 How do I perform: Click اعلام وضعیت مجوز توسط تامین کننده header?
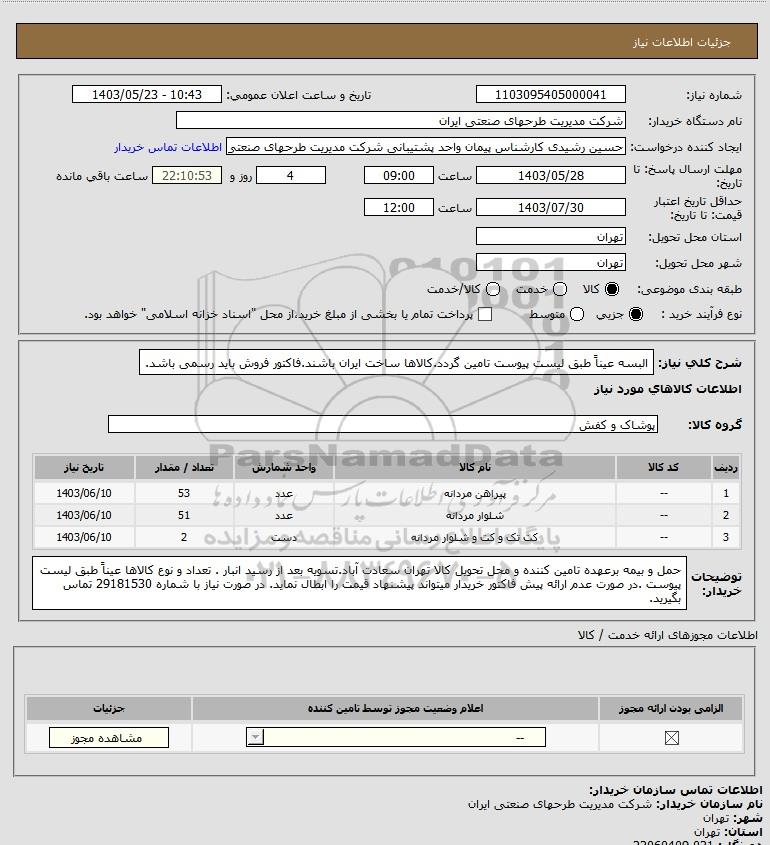tap(396, 708)
